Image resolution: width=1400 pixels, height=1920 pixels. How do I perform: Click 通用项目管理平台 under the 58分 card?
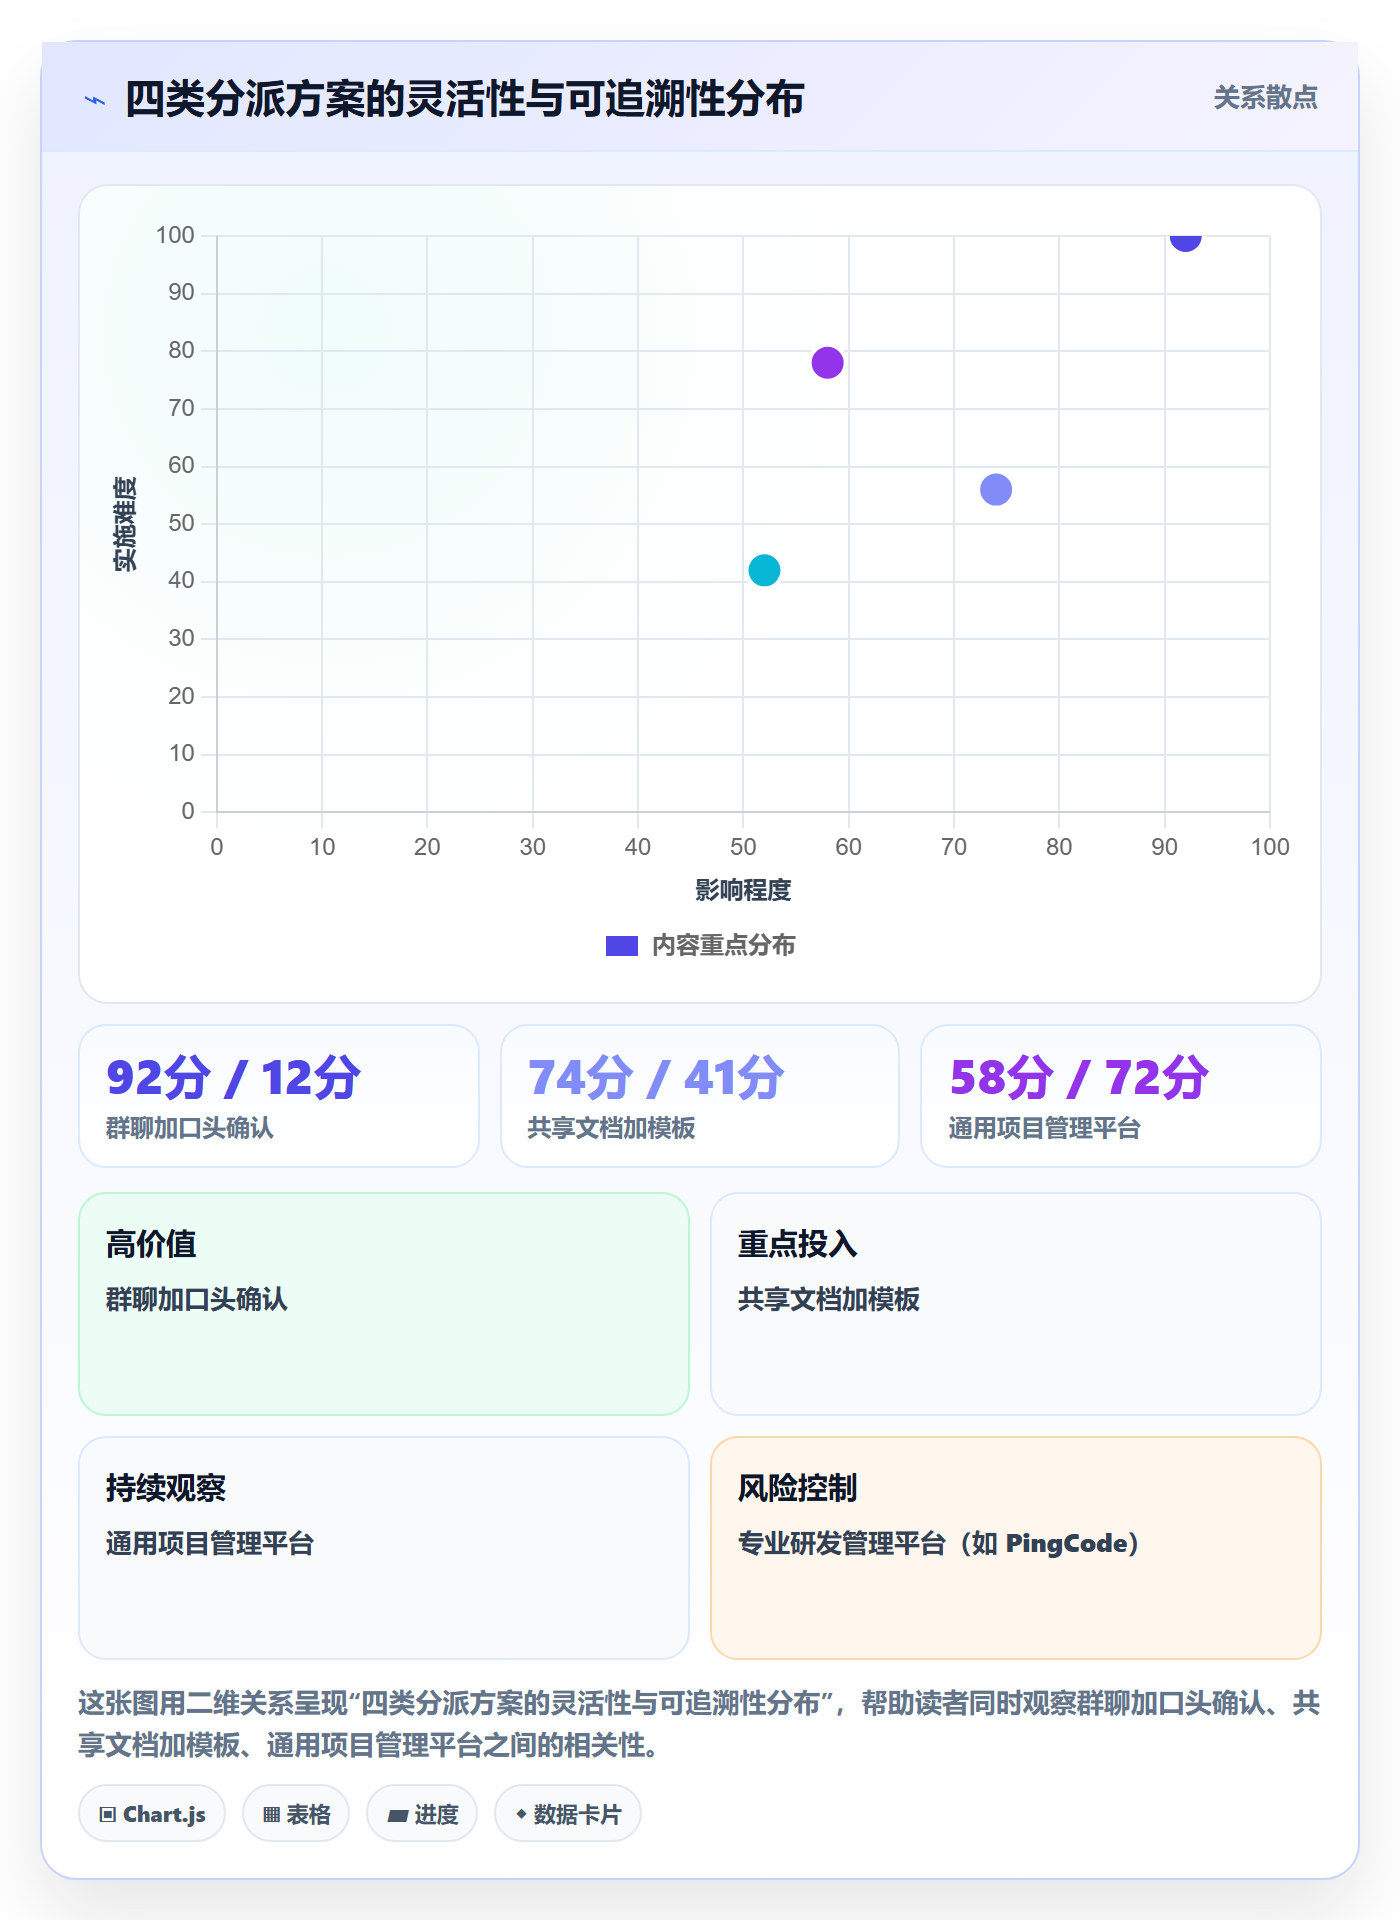point(1045,1128)
